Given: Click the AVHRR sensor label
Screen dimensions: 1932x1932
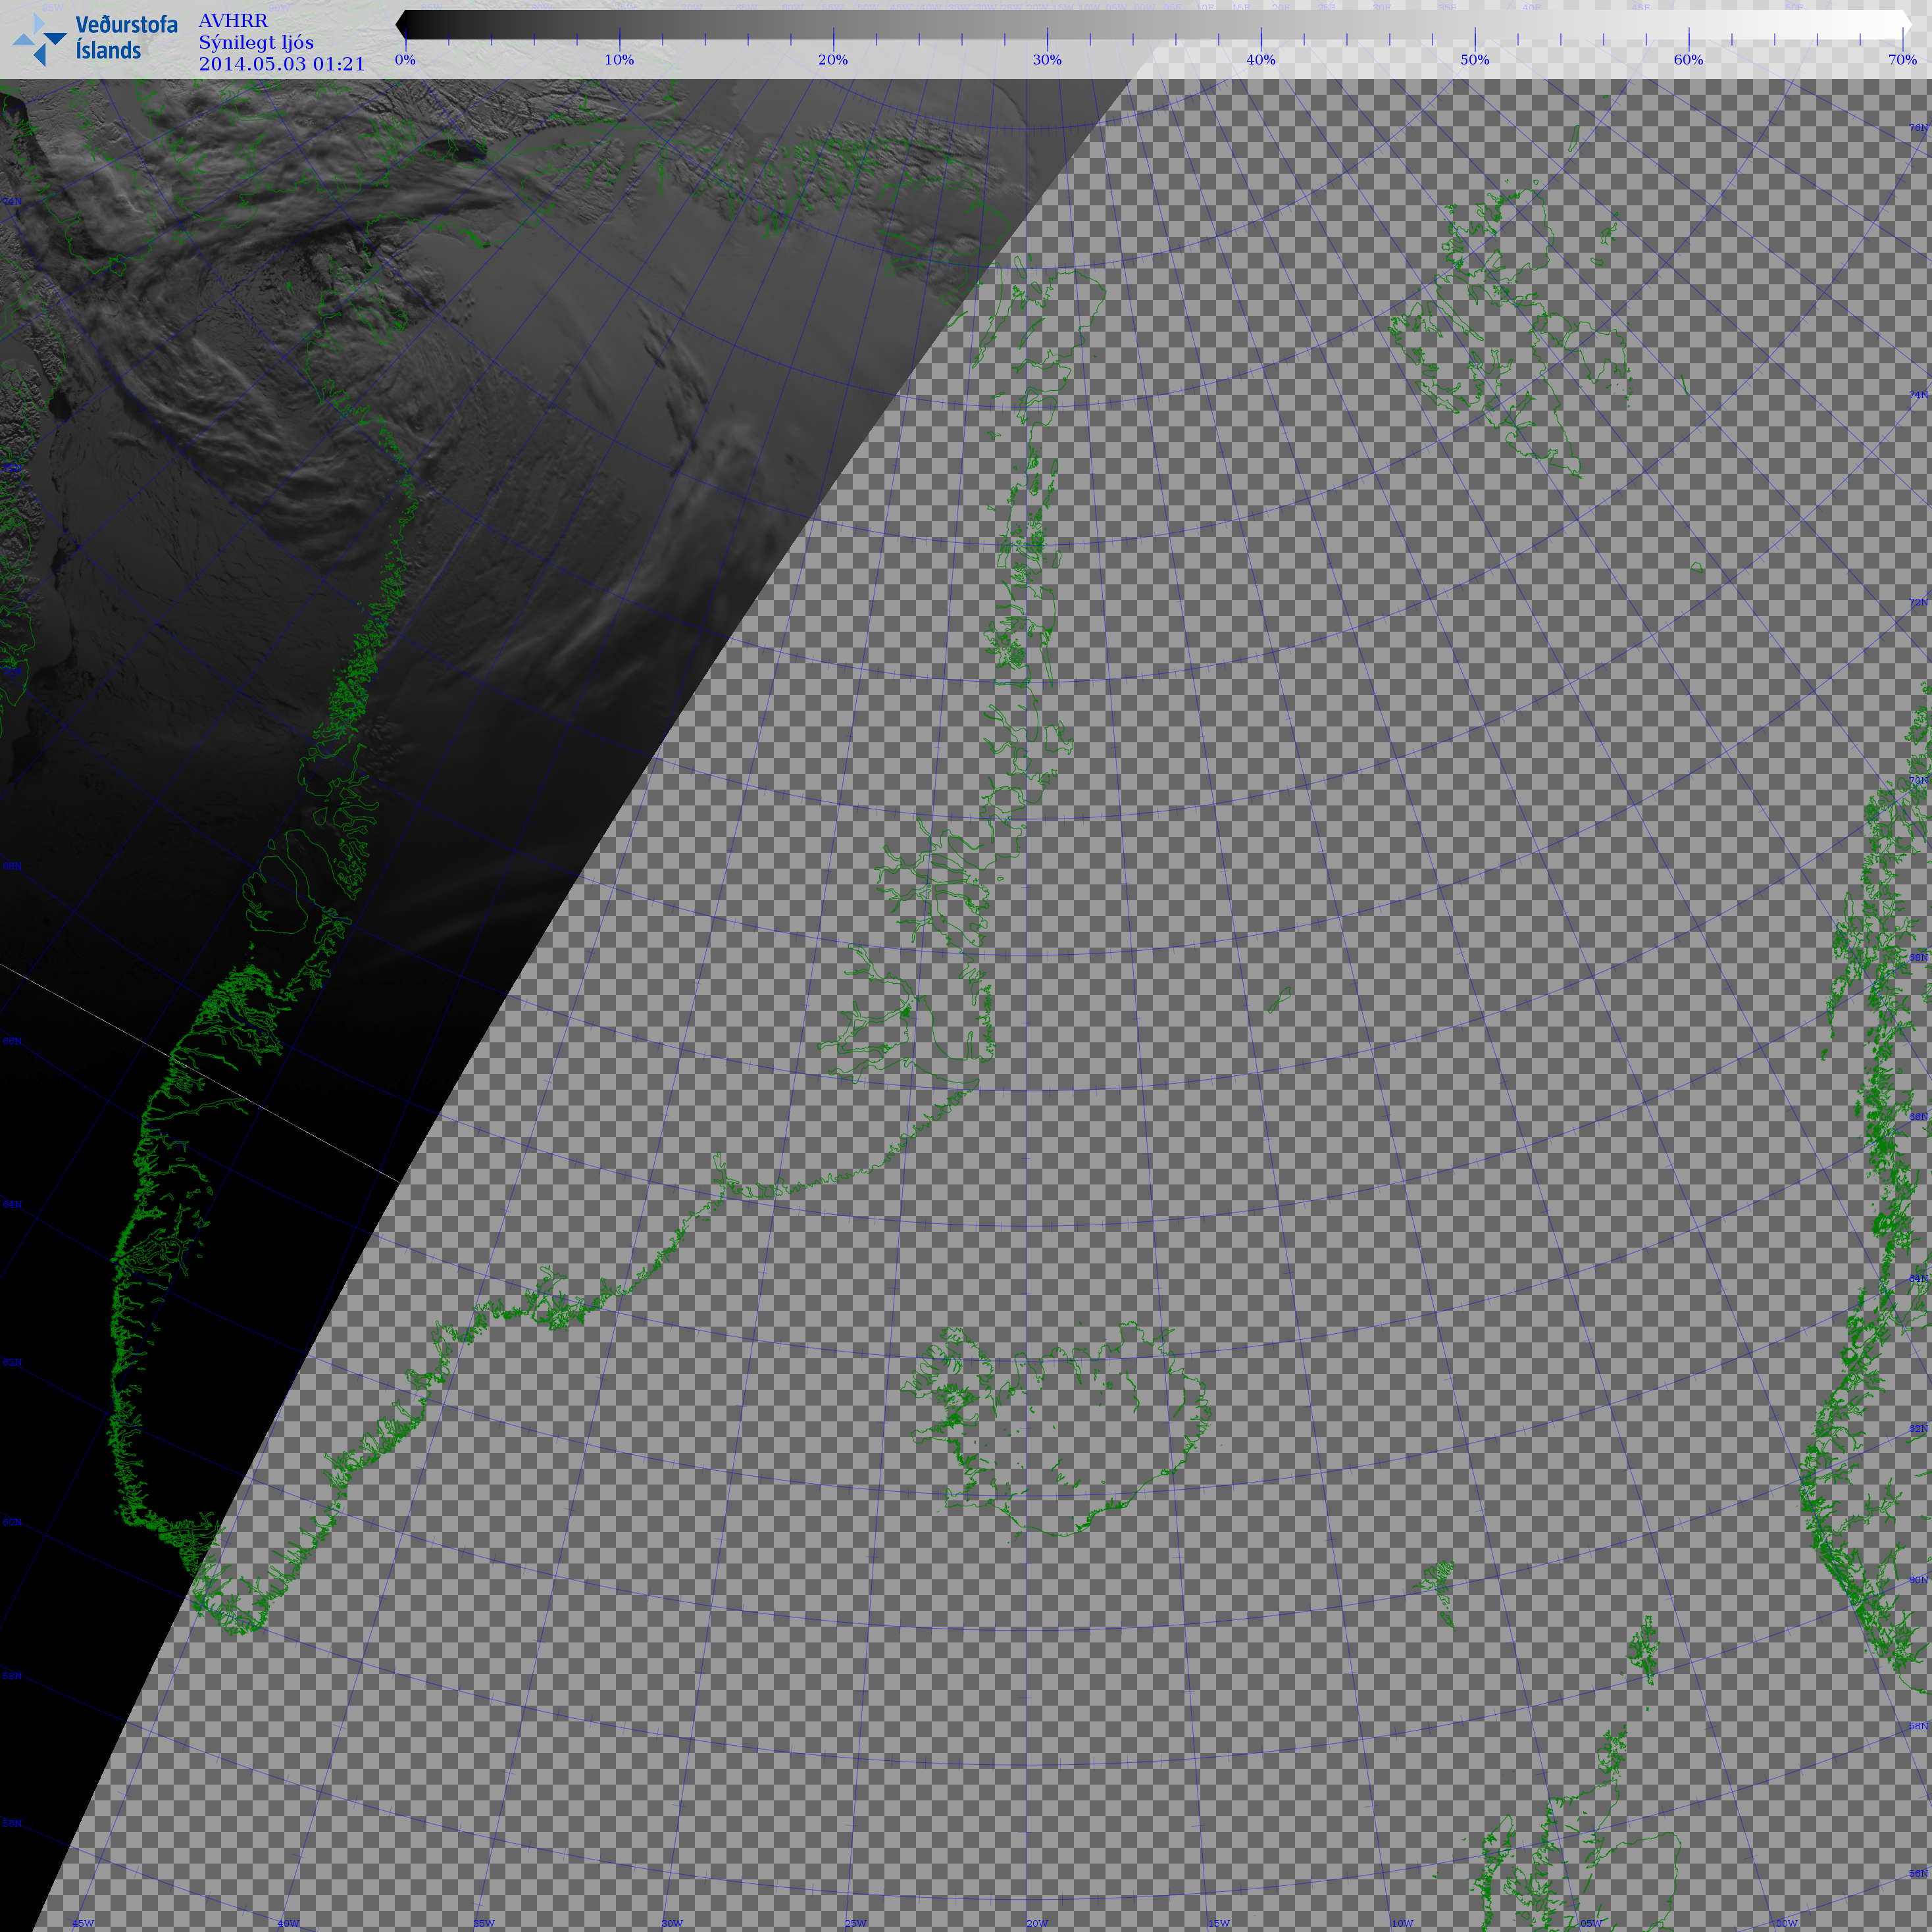Looking at the screenshot, I should 233,21.
